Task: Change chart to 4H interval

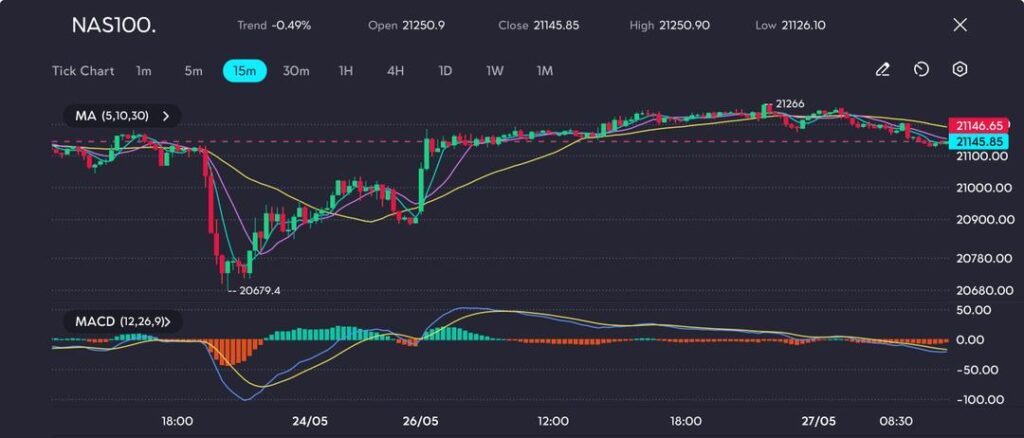Action: click(396, 71)
